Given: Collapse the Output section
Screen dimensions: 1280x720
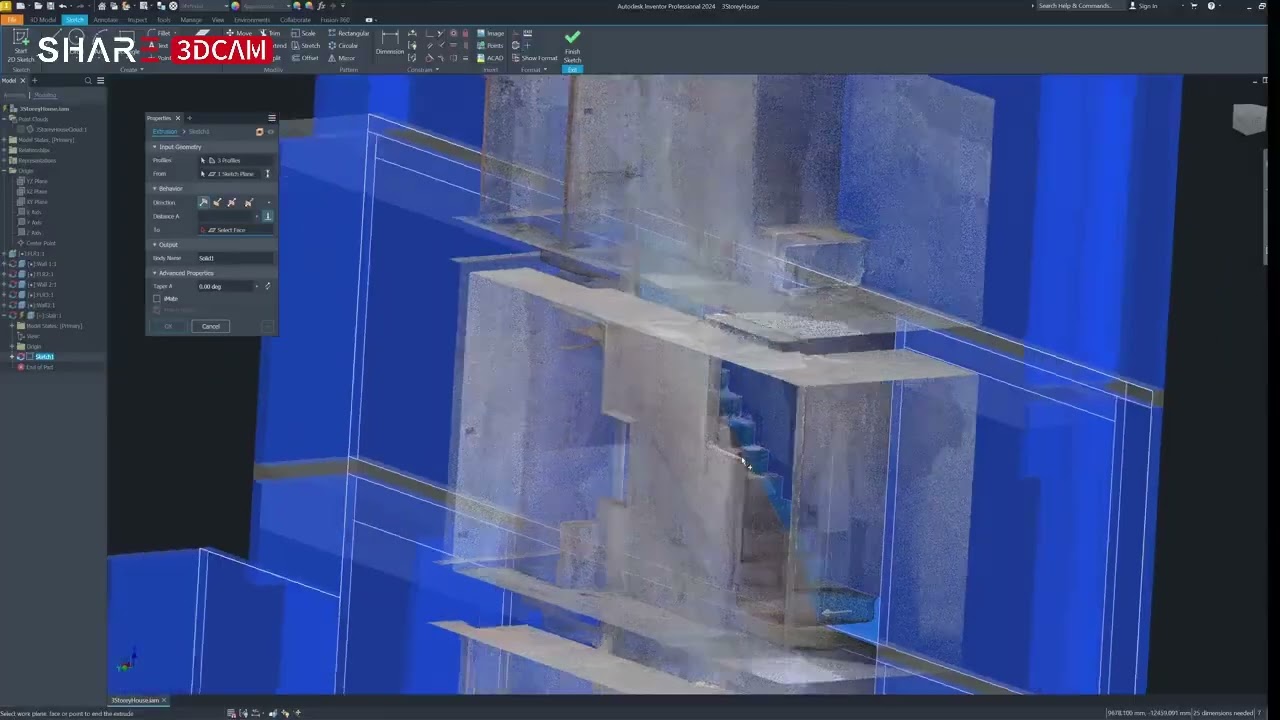Looking at the screenshot, I should 155,245.
